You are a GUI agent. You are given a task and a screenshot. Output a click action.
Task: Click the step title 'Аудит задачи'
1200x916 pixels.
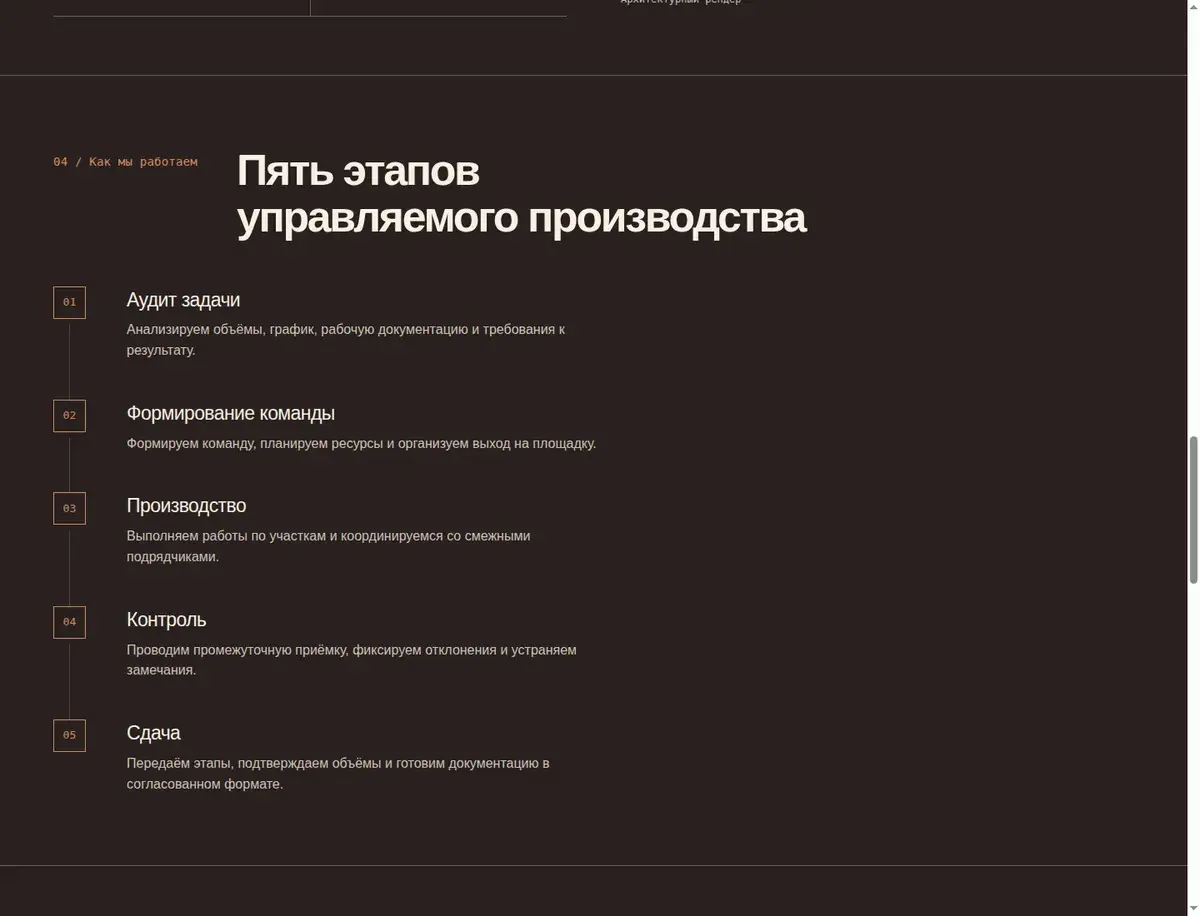click(183, 300)
